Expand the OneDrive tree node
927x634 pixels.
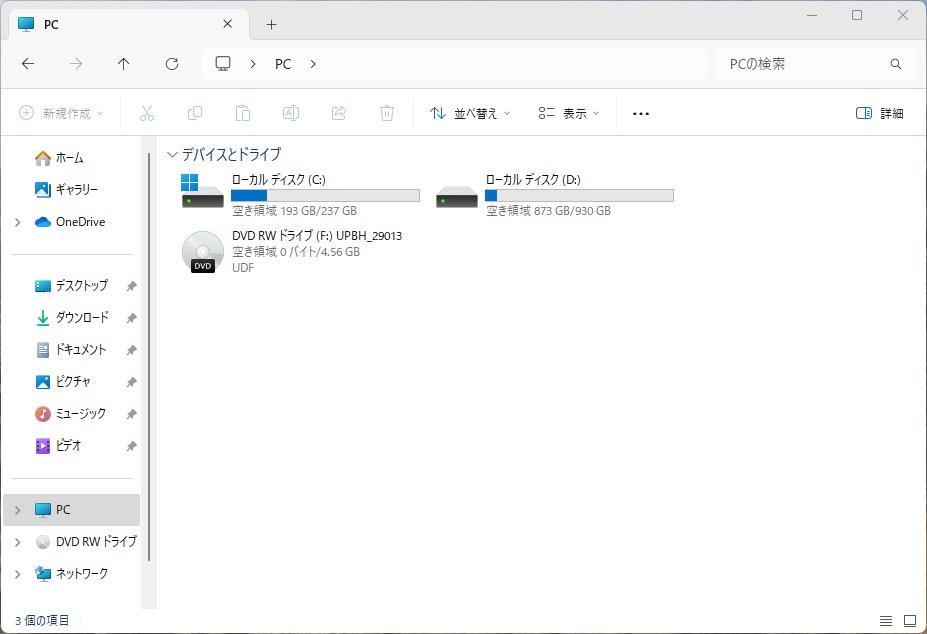18,222
